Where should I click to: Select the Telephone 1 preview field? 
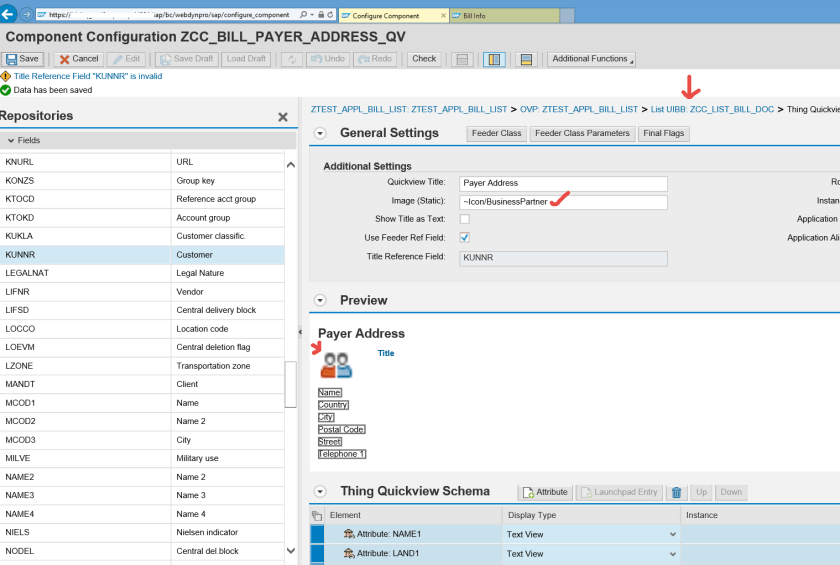(x=342, y=454)
